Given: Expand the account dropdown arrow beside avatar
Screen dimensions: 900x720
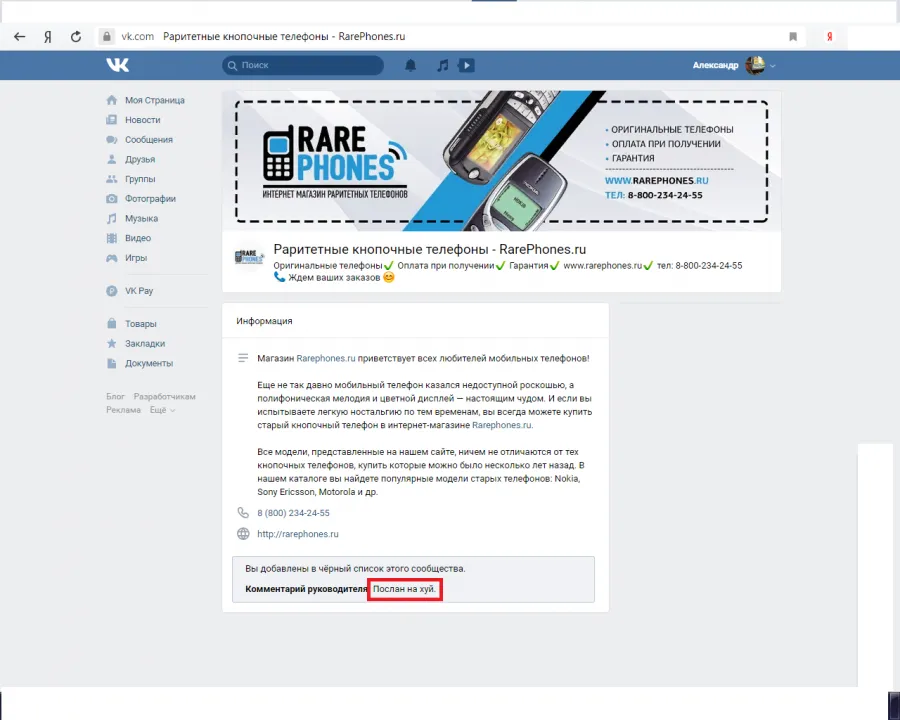Looking at the screenshot, I should [x=773, y=66].
